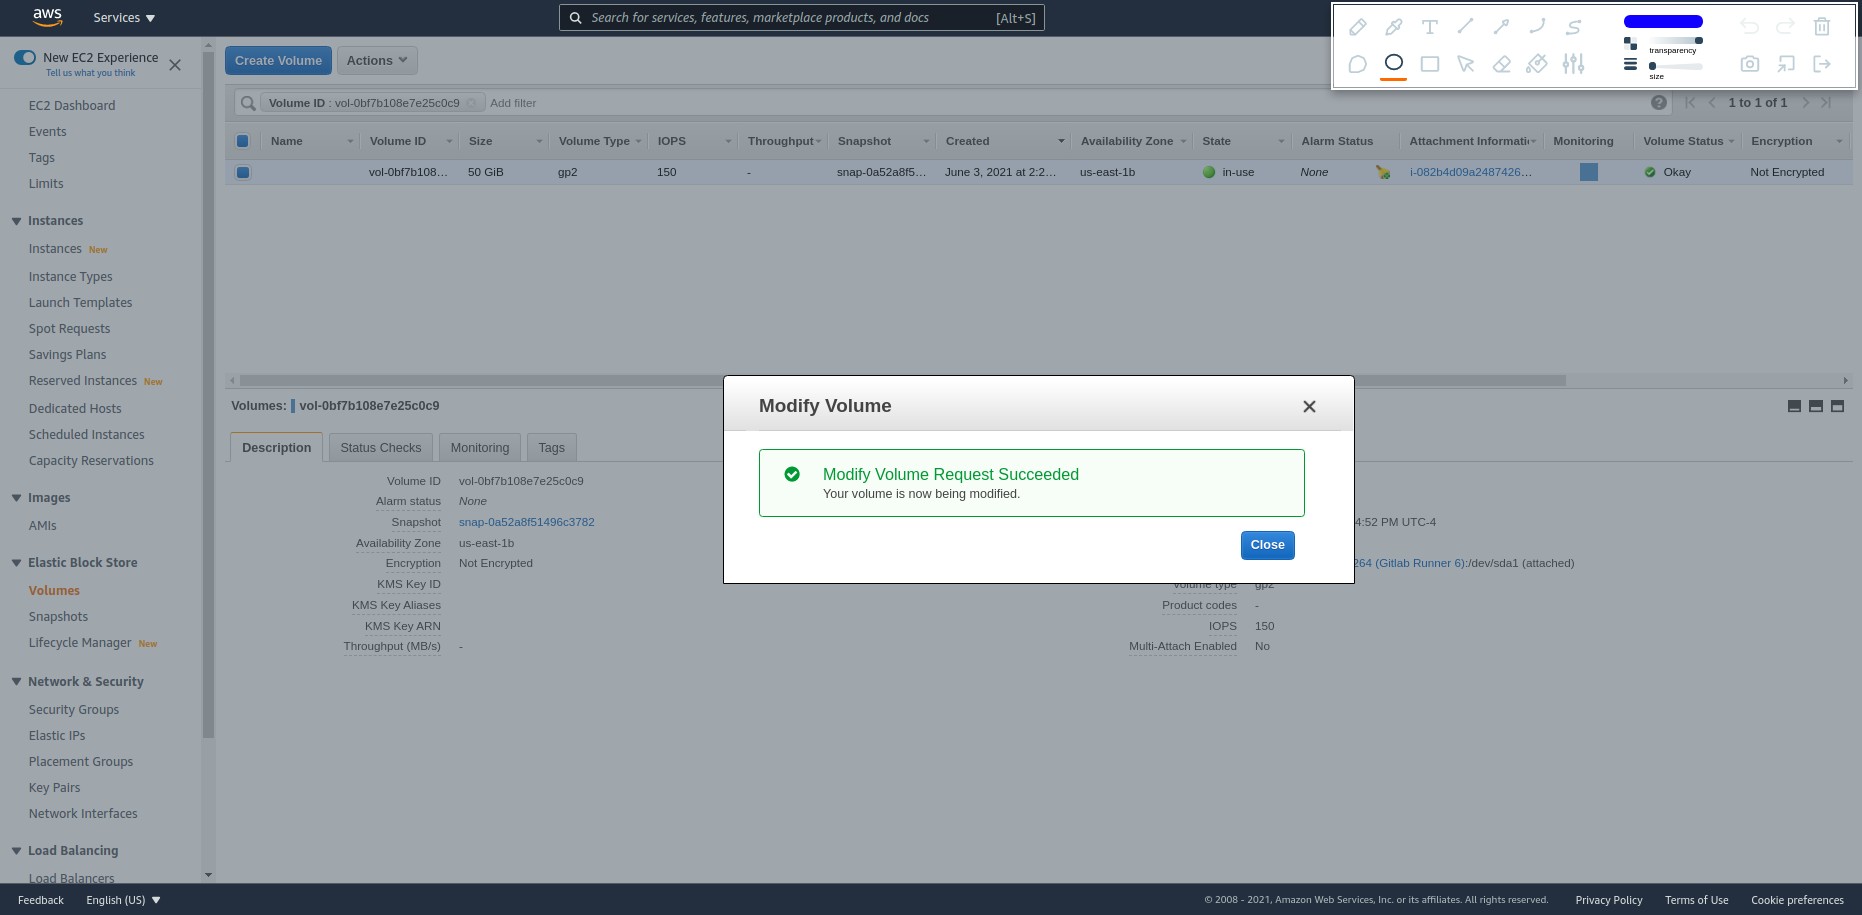
Task: Adjust the size slider
Action: coord(1675,66)
